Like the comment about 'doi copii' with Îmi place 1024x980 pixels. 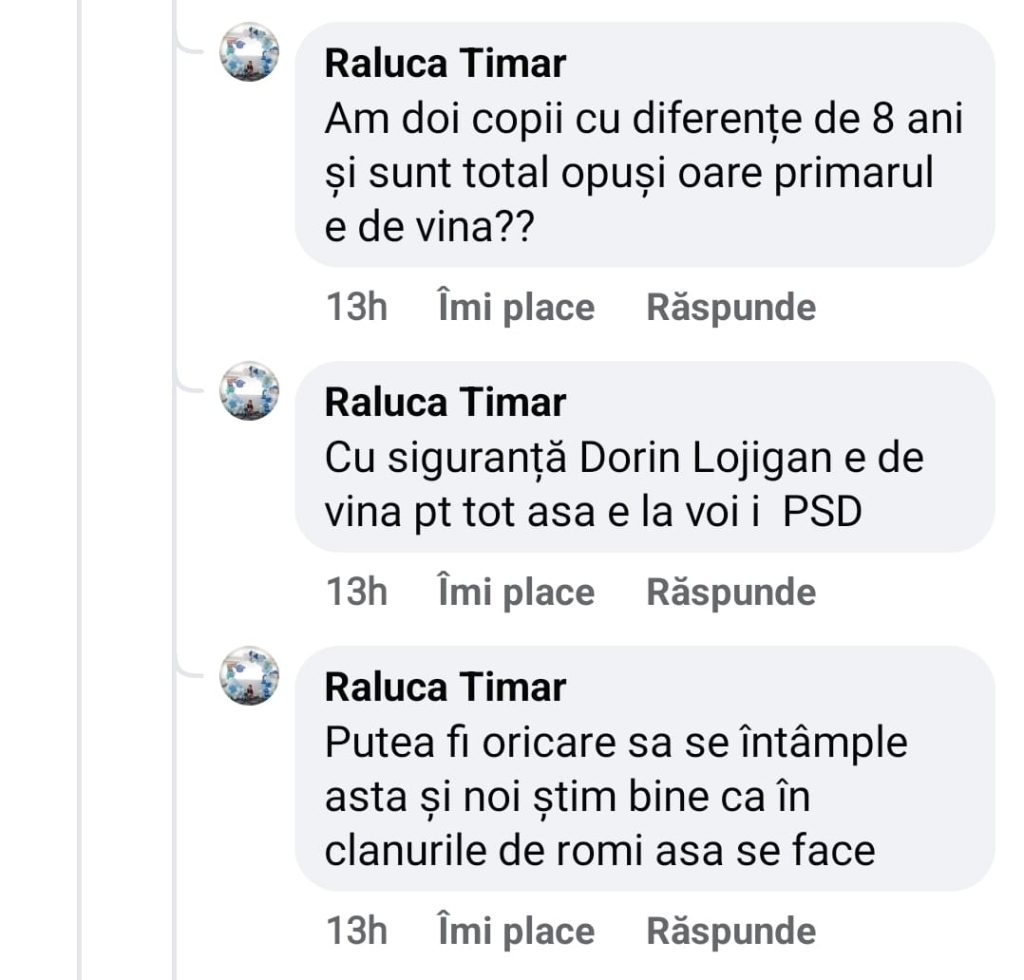point(516,307)
